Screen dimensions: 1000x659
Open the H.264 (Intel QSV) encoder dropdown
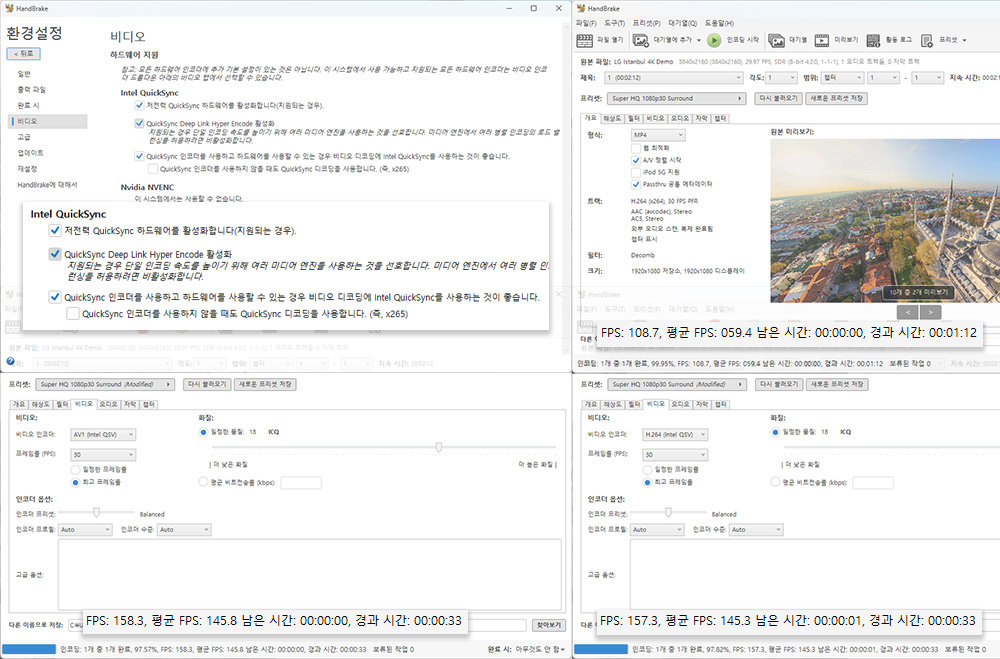pyautogui.click(x=675, y=434)
